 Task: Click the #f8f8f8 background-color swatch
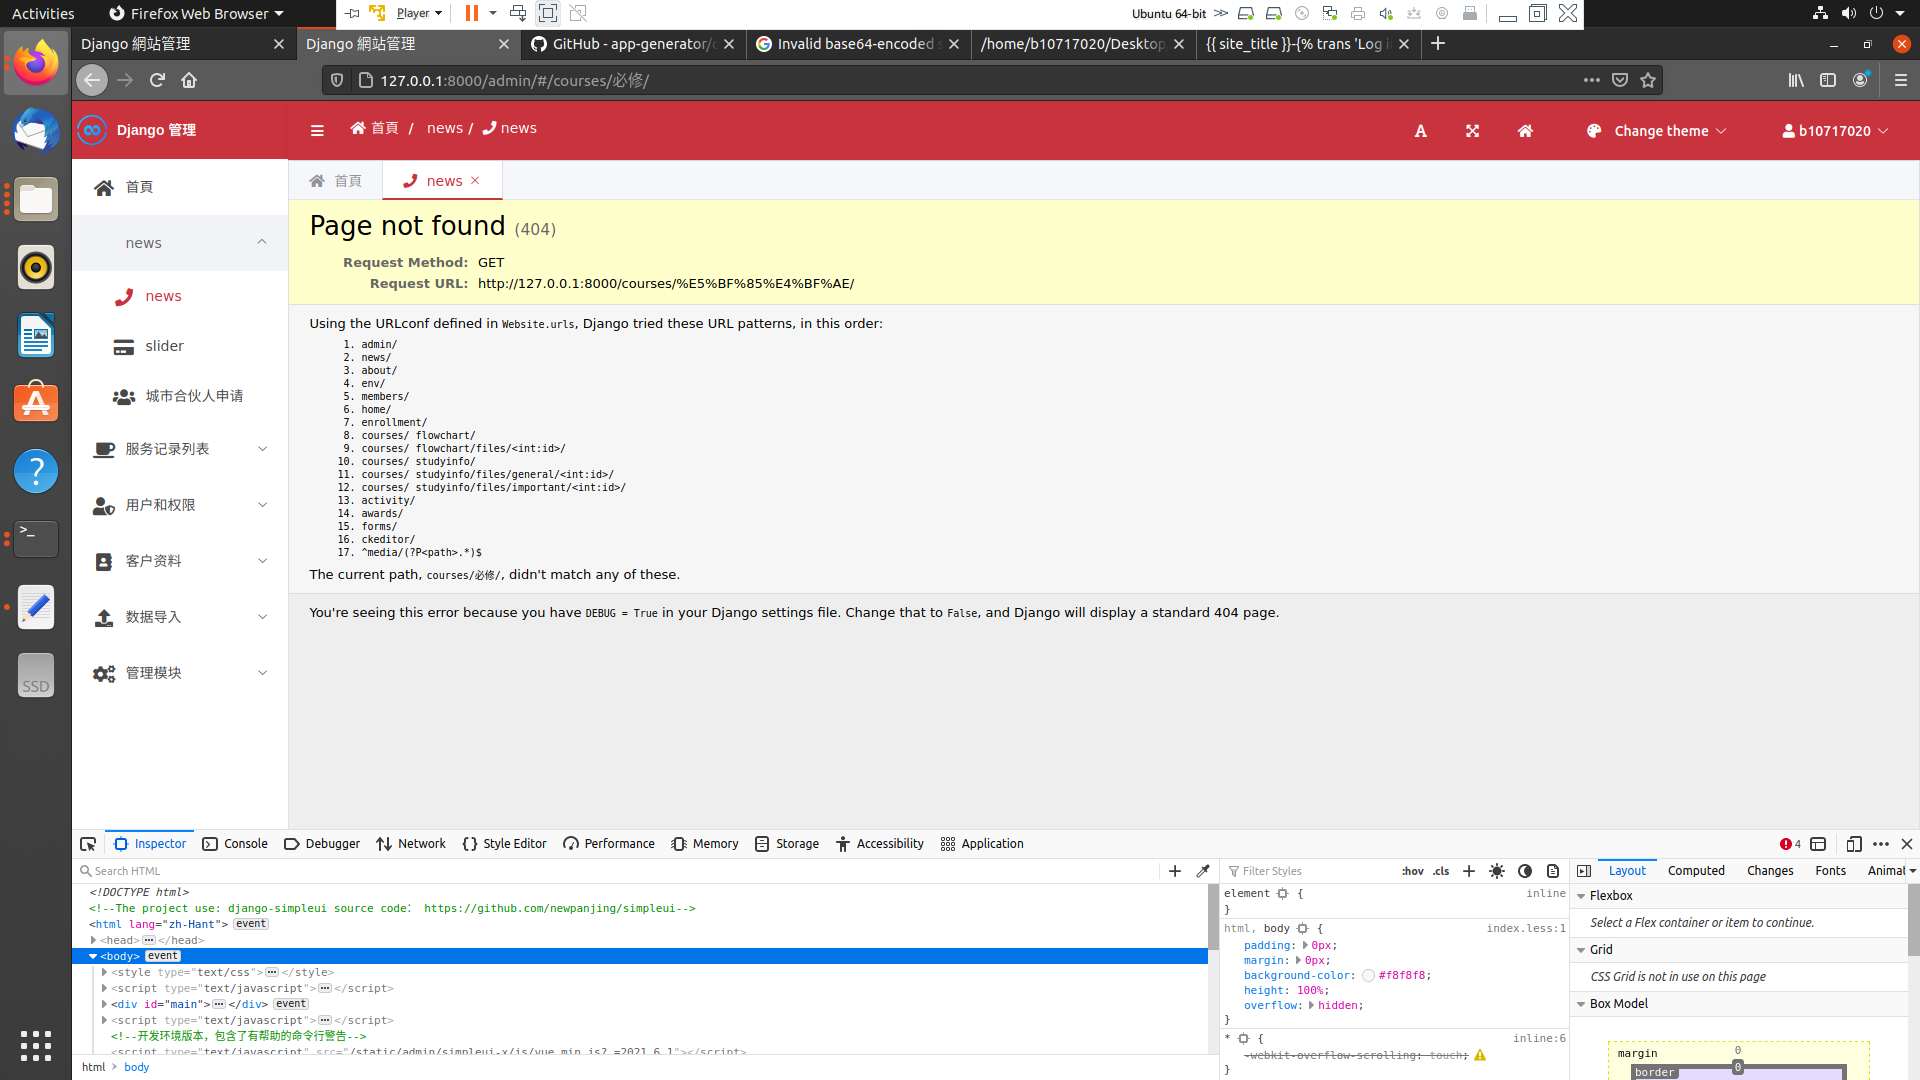coord(1368,975)
